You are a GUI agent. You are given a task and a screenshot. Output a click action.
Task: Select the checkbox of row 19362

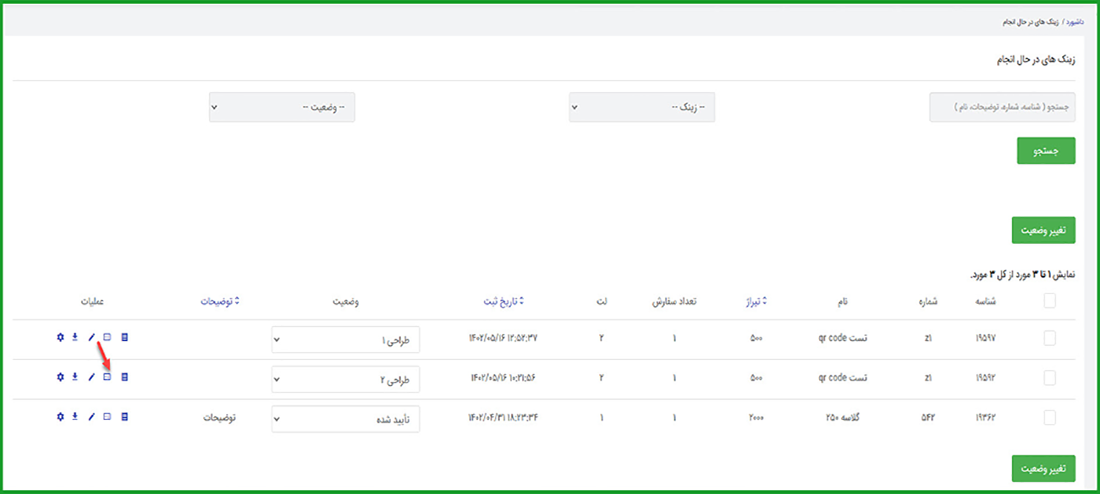[1049, 418]
